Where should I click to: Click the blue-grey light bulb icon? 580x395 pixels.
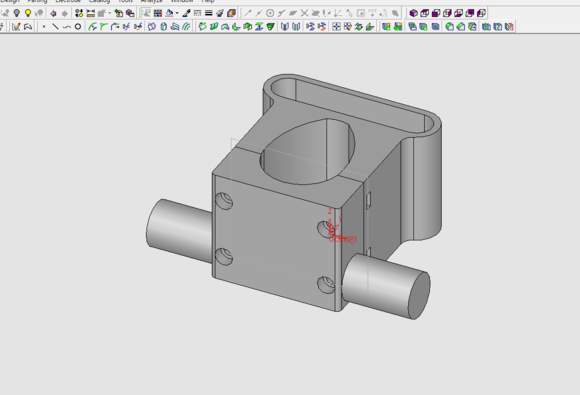pyautogui.click(x=17, y=13)
